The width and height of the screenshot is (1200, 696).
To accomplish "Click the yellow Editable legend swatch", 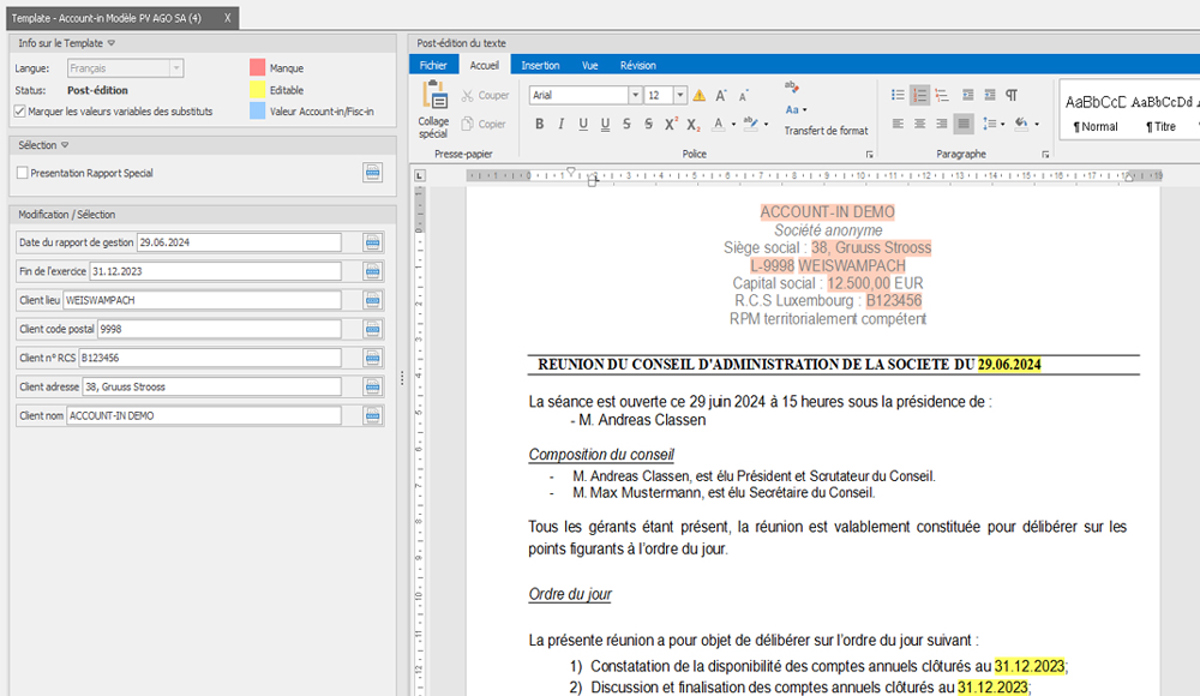I will [257, 90].
